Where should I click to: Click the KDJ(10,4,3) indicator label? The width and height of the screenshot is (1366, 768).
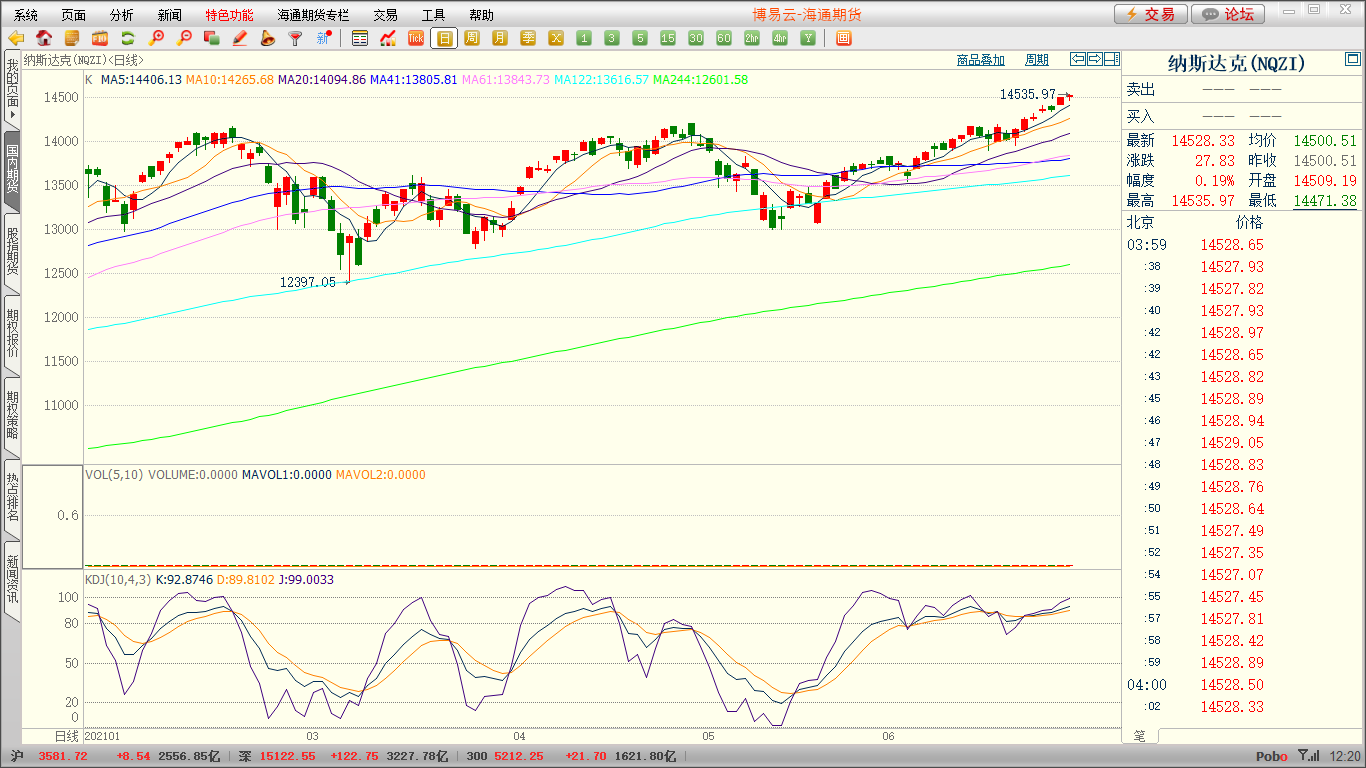click(x=118, y=579)
